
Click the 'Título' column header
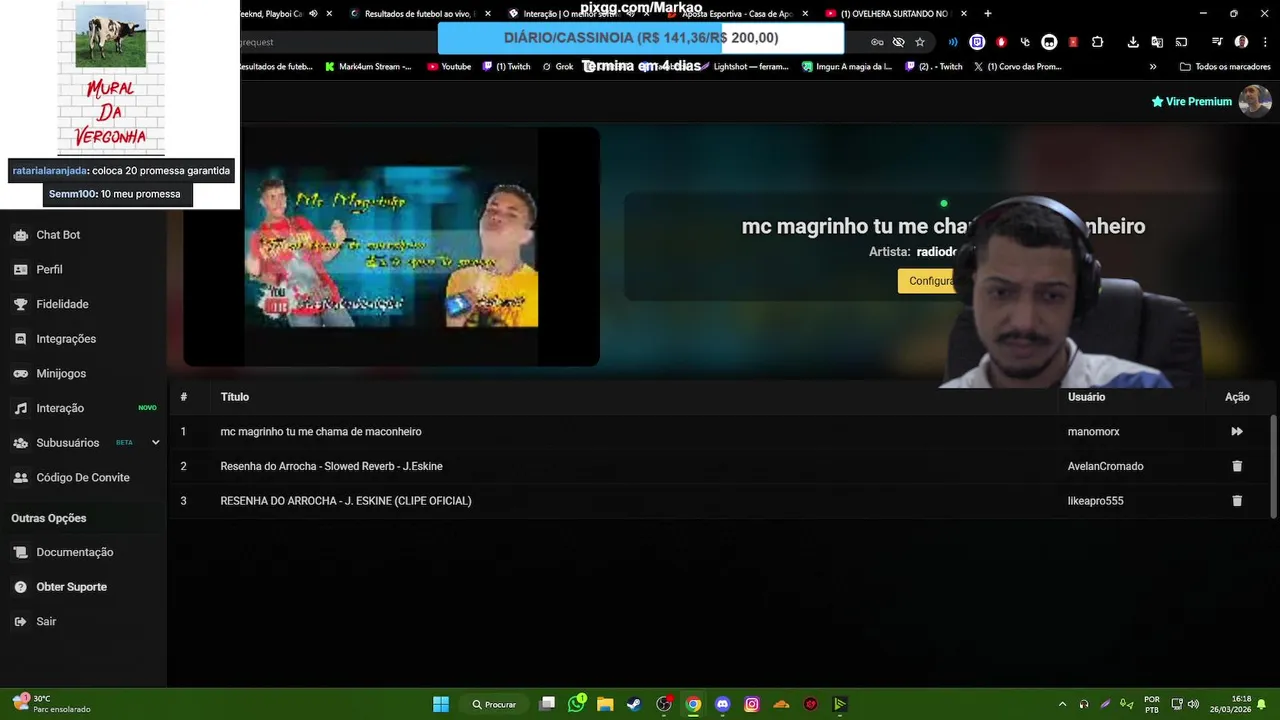234,397
